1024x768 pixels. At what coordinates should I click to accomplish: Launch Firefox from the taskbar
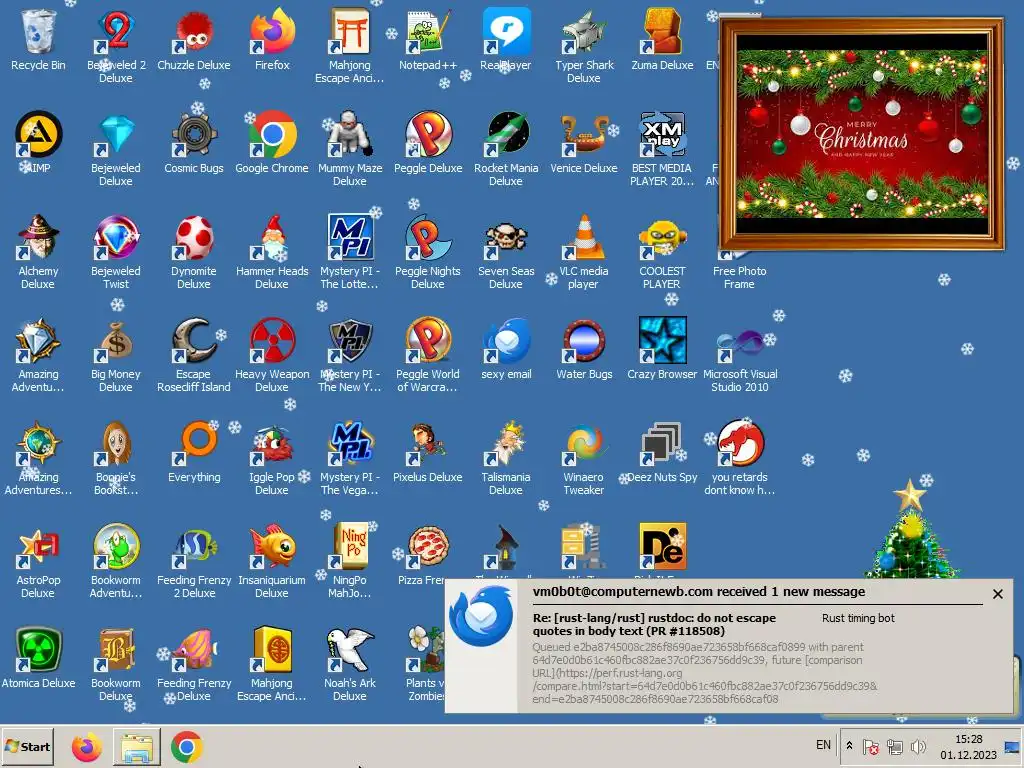pos(86,747)
